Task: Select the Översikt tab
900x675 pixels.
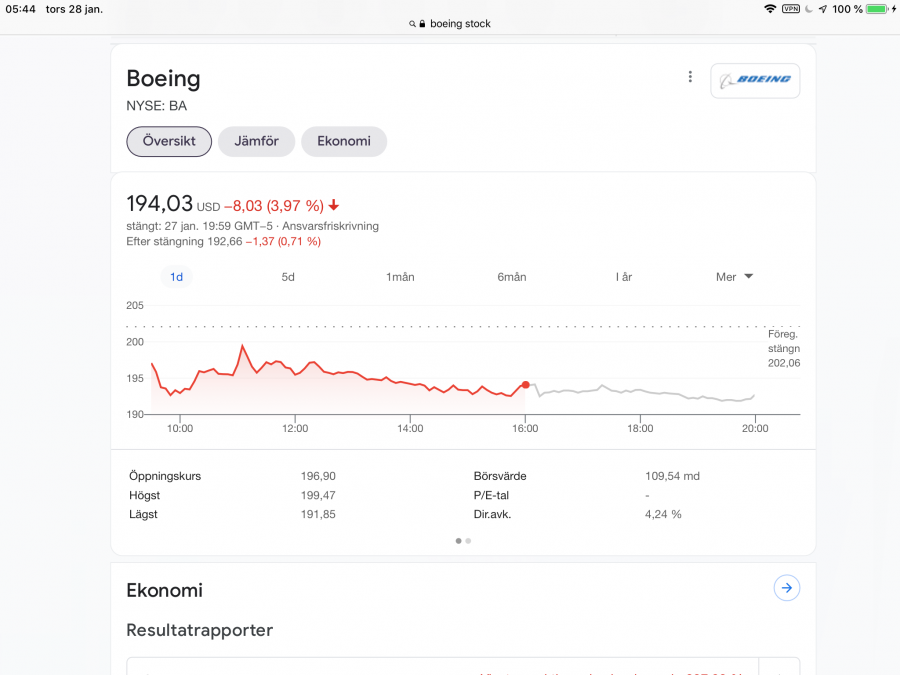Action: [169, 141]
